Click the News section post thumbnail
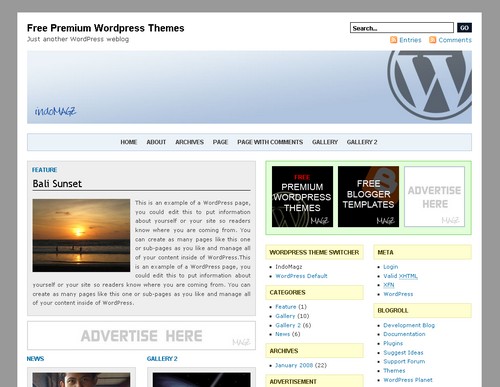 (x=81, y=380)
